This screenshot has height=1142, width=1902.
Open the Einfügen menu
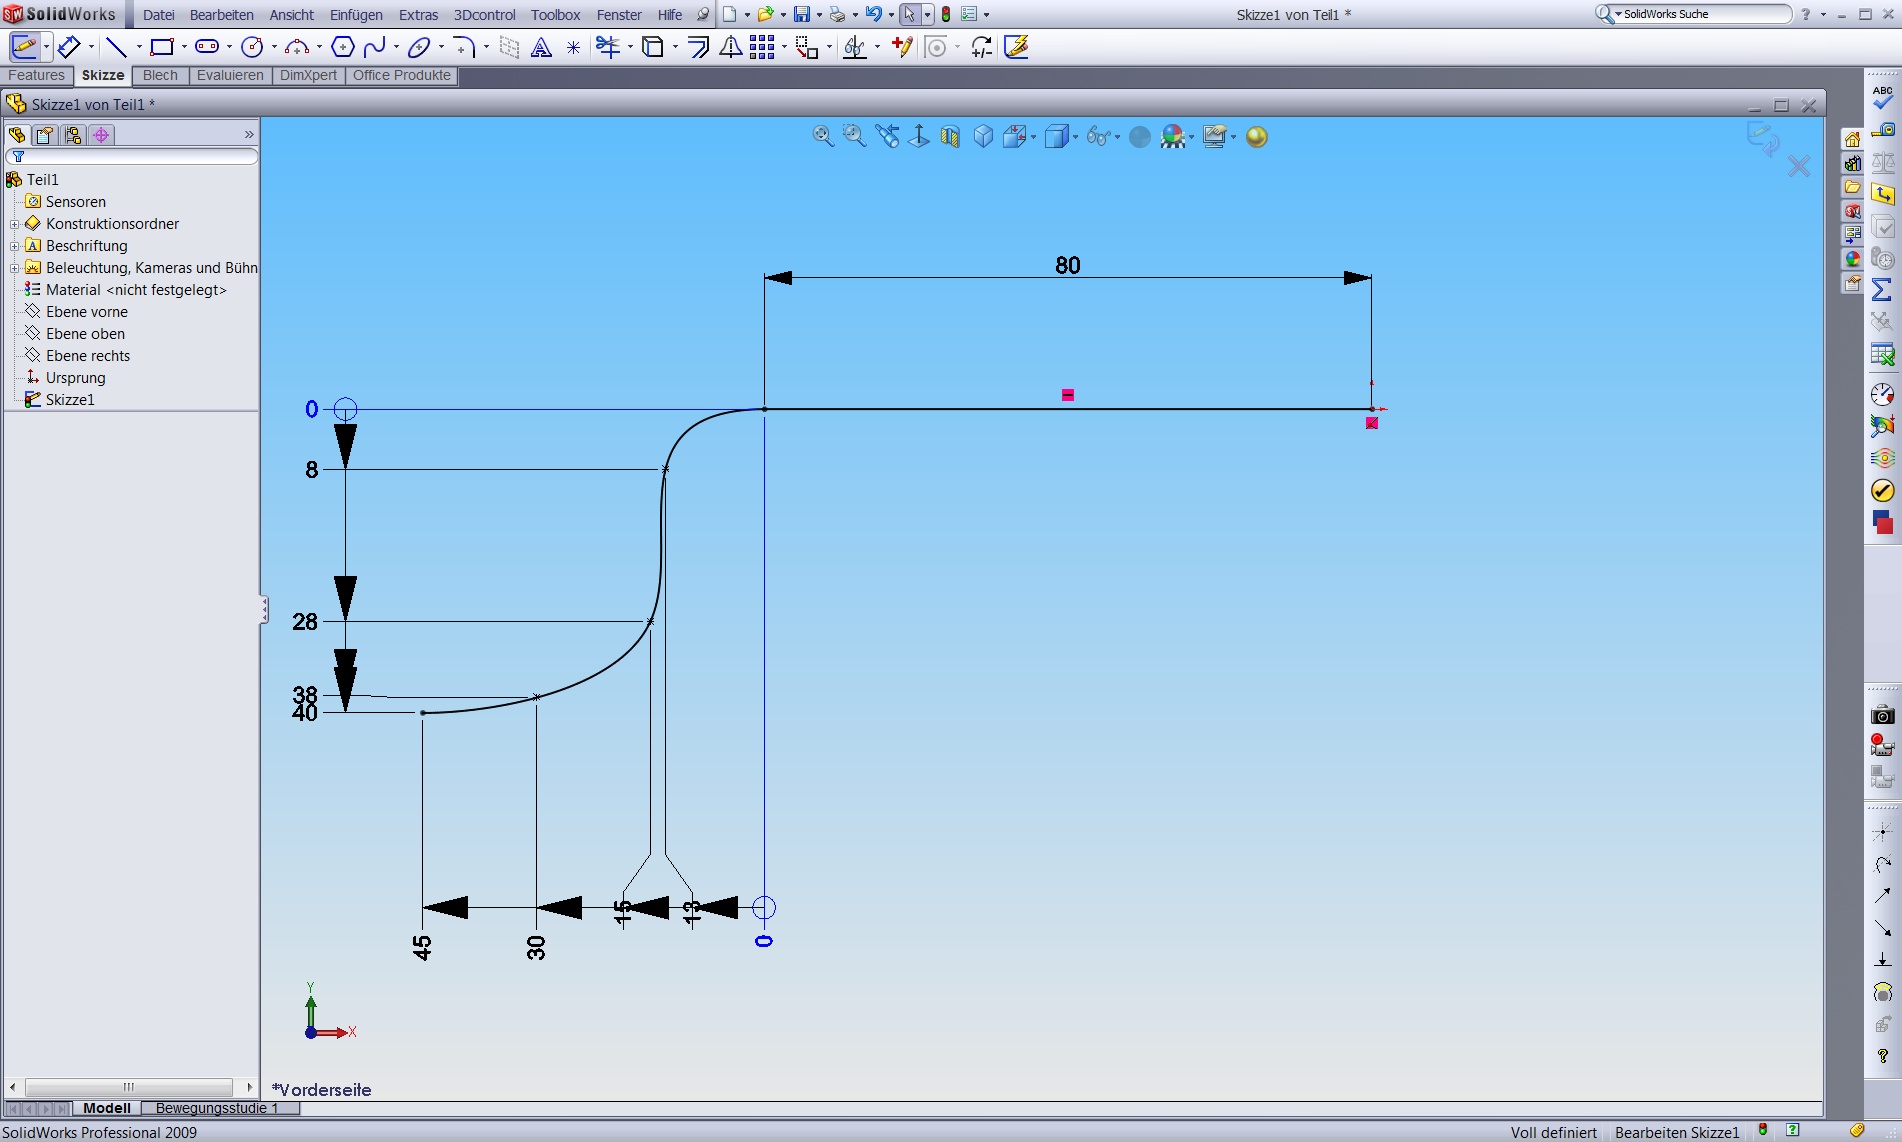click(356, 15)
